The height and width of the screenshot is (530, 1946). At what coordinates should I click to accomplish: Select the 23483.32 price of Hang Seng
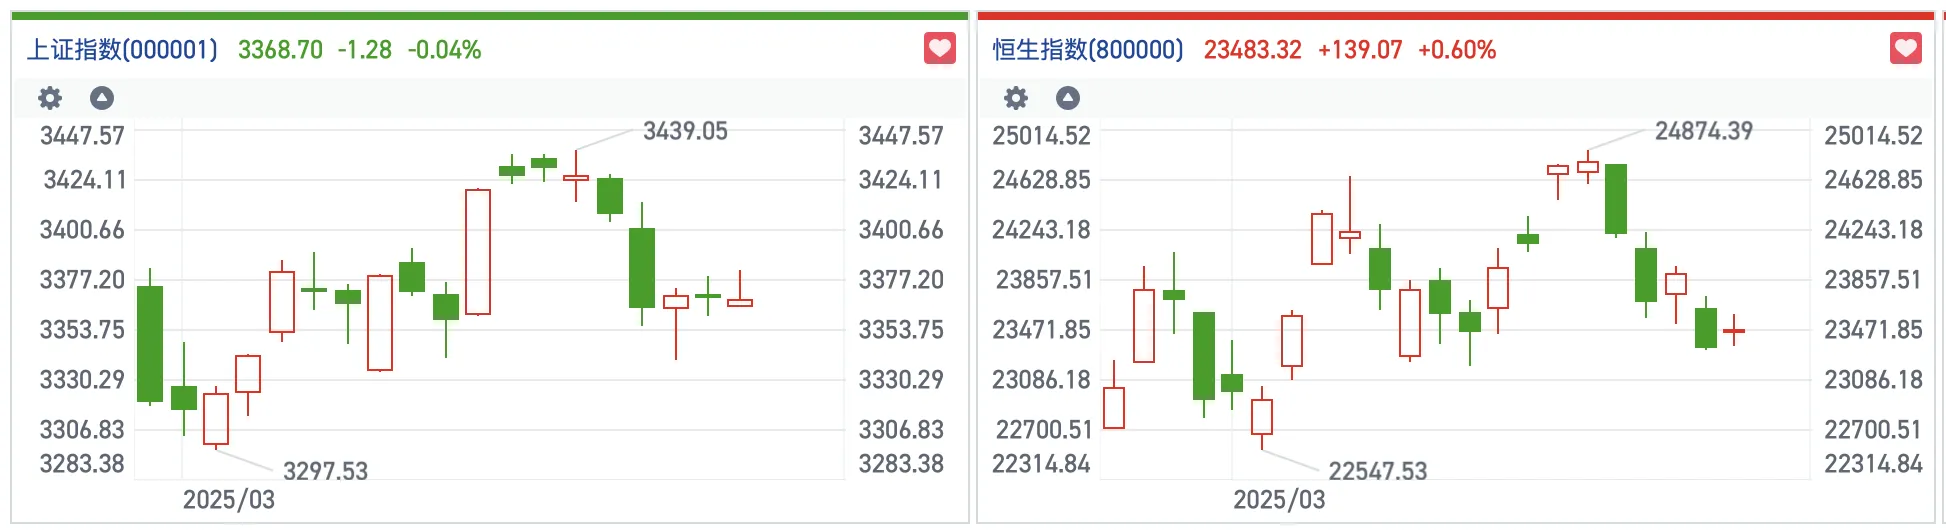1253,50
